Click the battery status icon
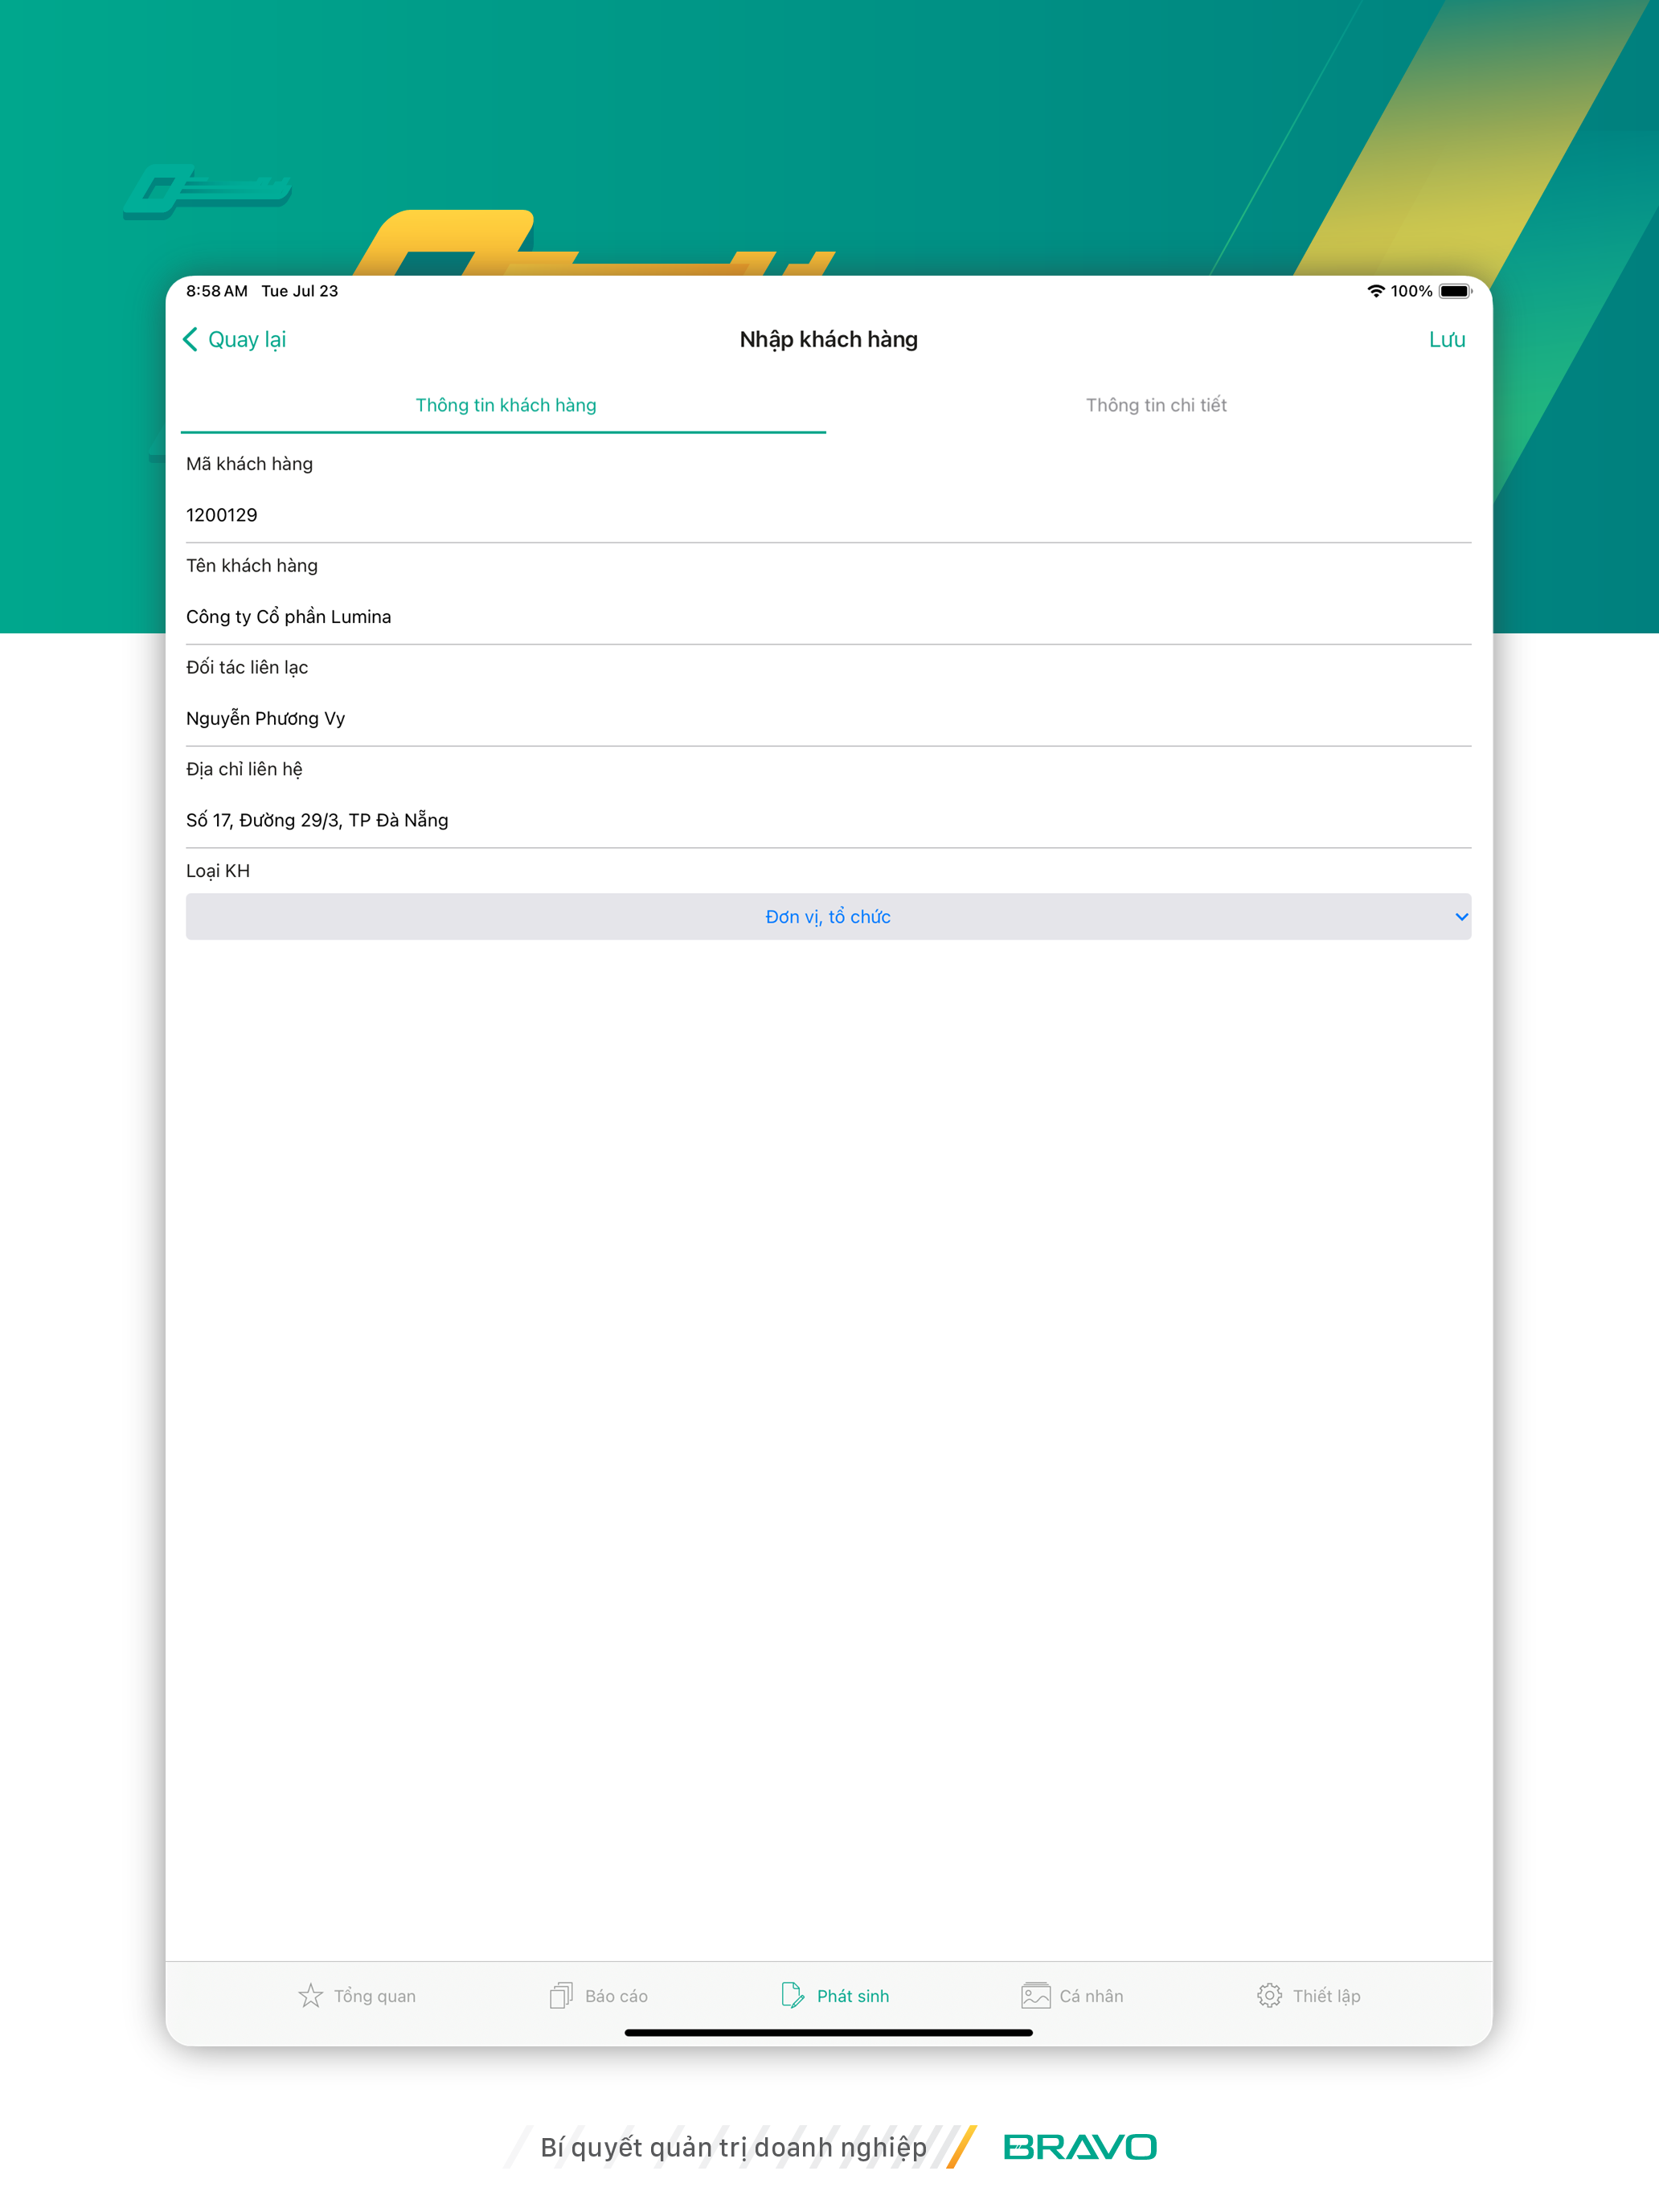 pos(1455,291)
